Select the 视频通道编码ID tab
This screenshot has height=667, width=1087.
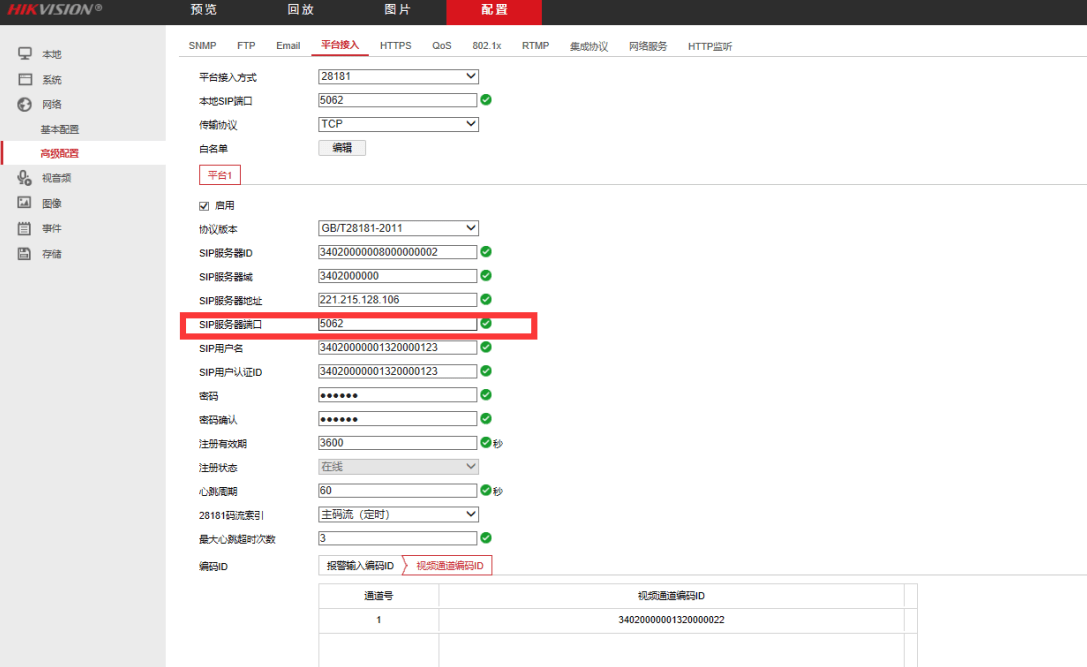click(449, 566)
